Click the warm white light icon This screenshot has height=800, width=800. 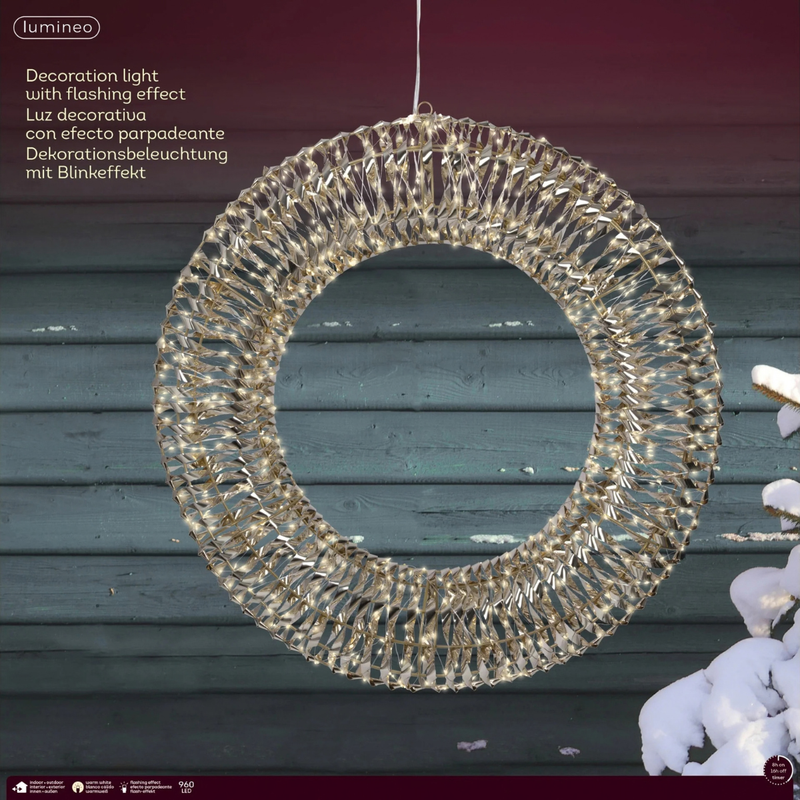click(x=78, y=787)
